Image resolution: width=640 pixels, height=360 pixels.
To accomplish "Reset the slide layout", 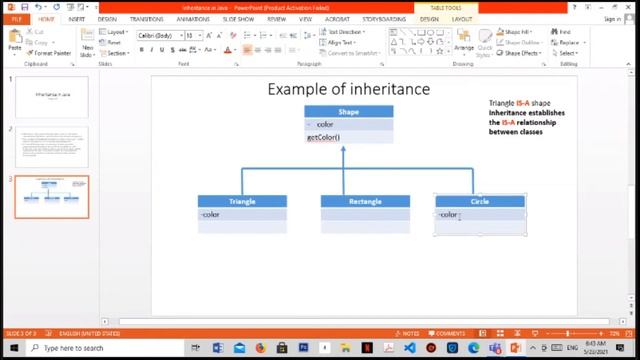I will pyautogui.click(x=110, y=42).
